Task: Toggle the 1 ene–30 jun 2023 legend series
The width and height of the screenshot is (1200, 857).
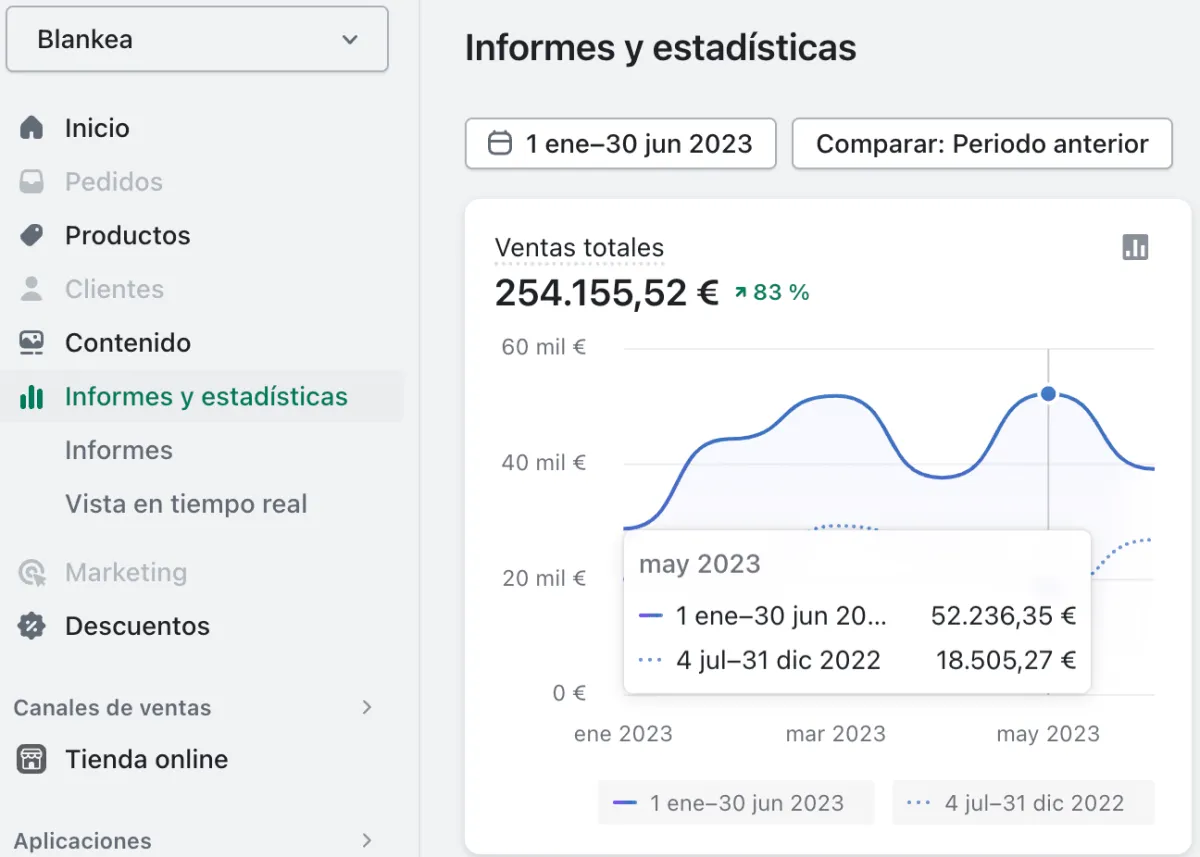Action: click(x=736, y=803)
